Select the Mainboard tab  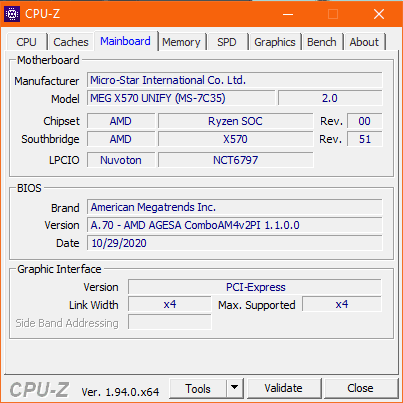pos(126,41)
